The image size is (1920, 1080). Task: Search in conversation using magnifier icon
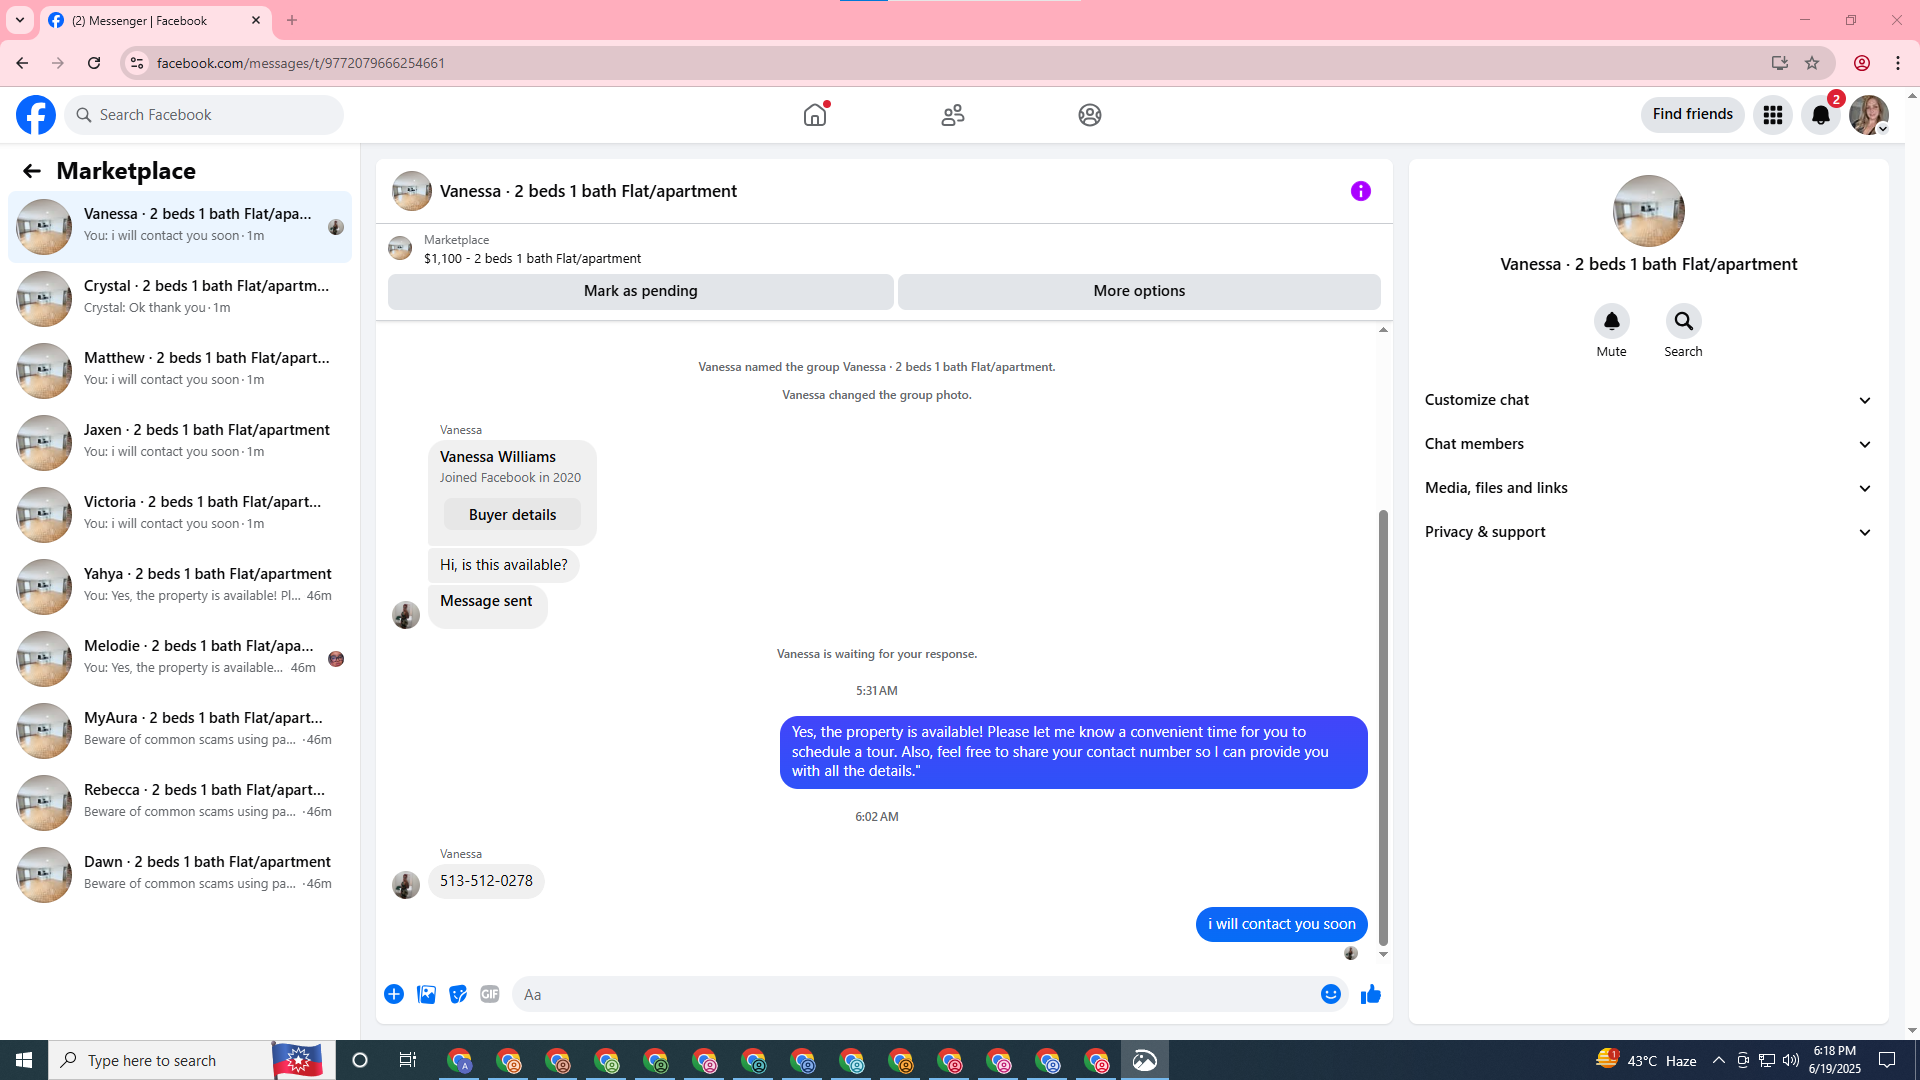pos(1684,321)
